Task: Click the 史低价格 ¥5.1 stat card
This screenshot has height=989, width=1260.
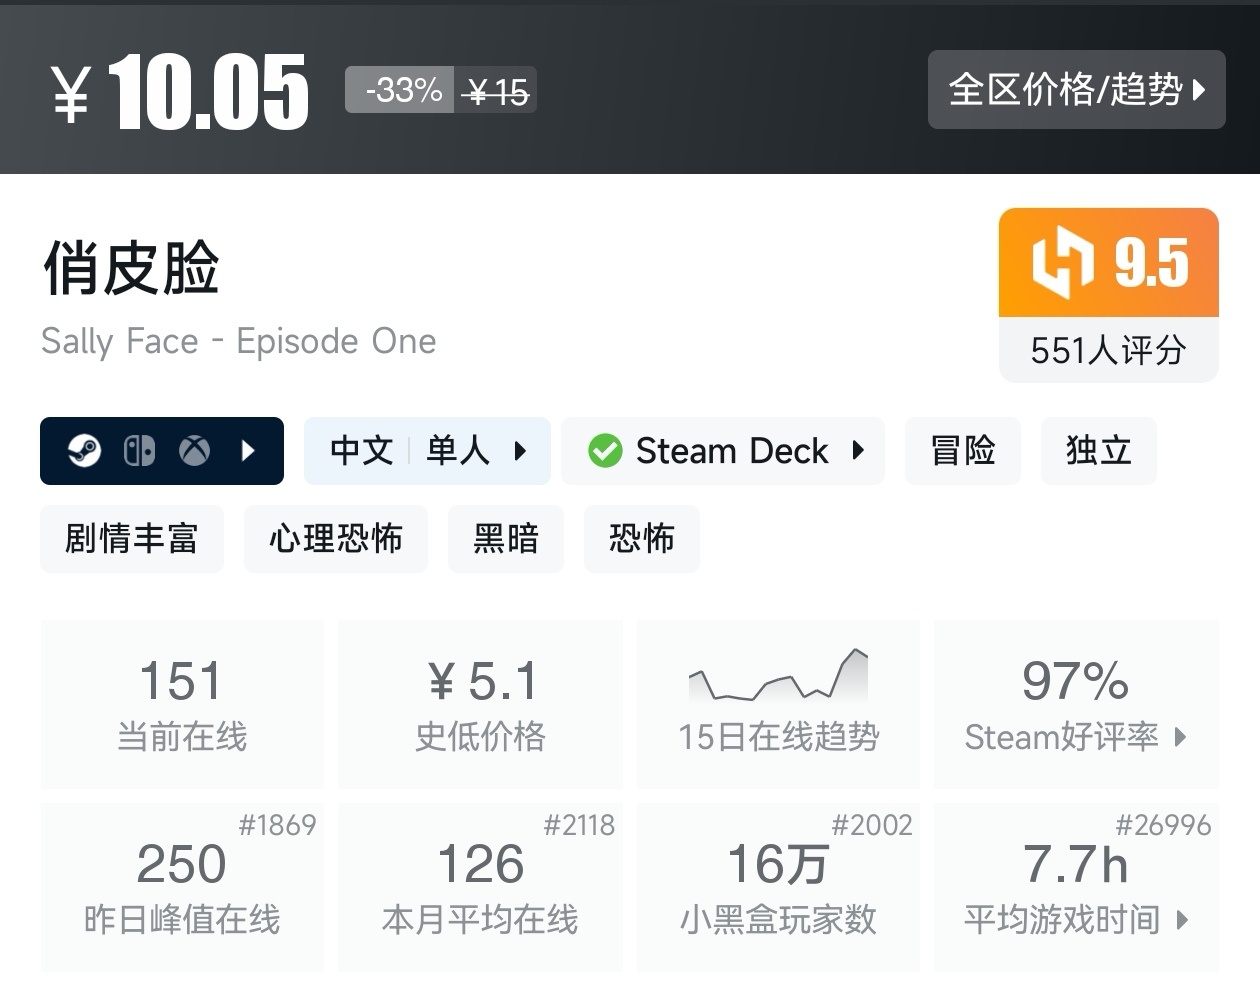Action: [480, 704]
